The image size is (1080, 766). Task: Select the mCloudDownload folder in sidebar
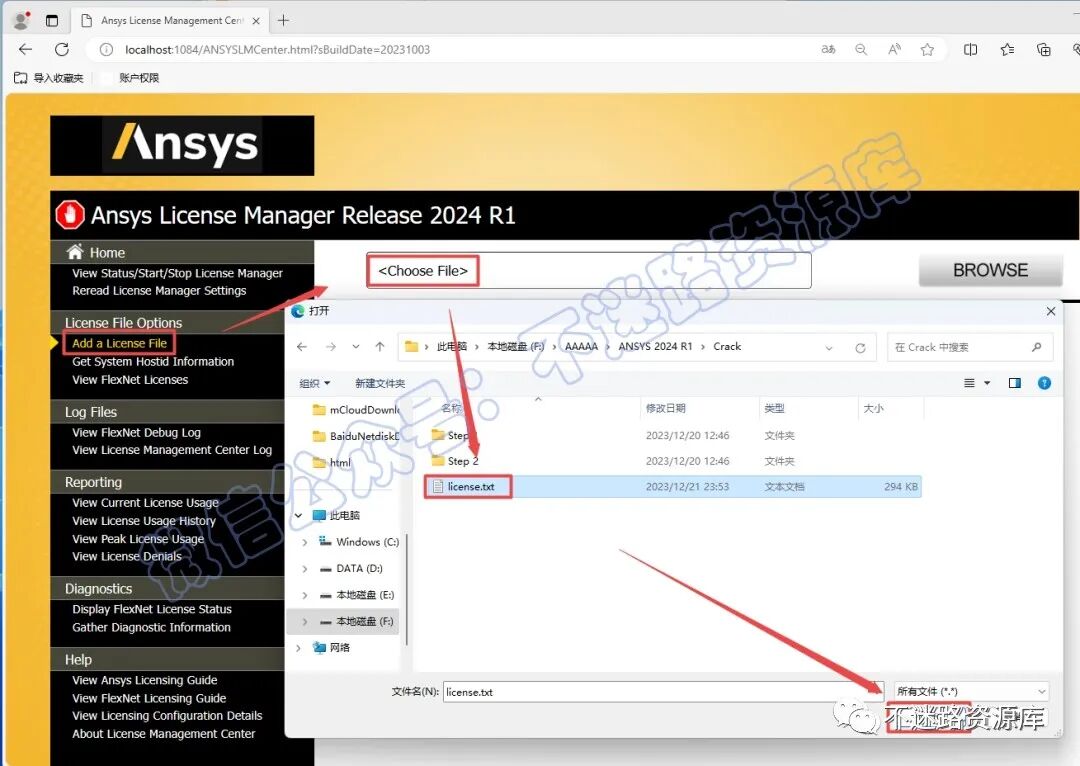pyautogui.click(x=356, y=410)
